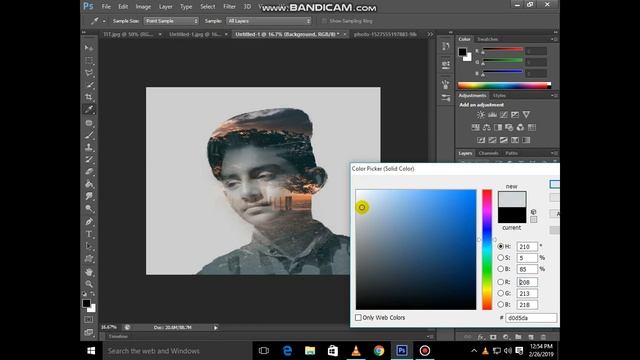This screenshot has height=360, width=640.
Task: Select the Rectangular Marquee tool
Action: pos(89,60)
